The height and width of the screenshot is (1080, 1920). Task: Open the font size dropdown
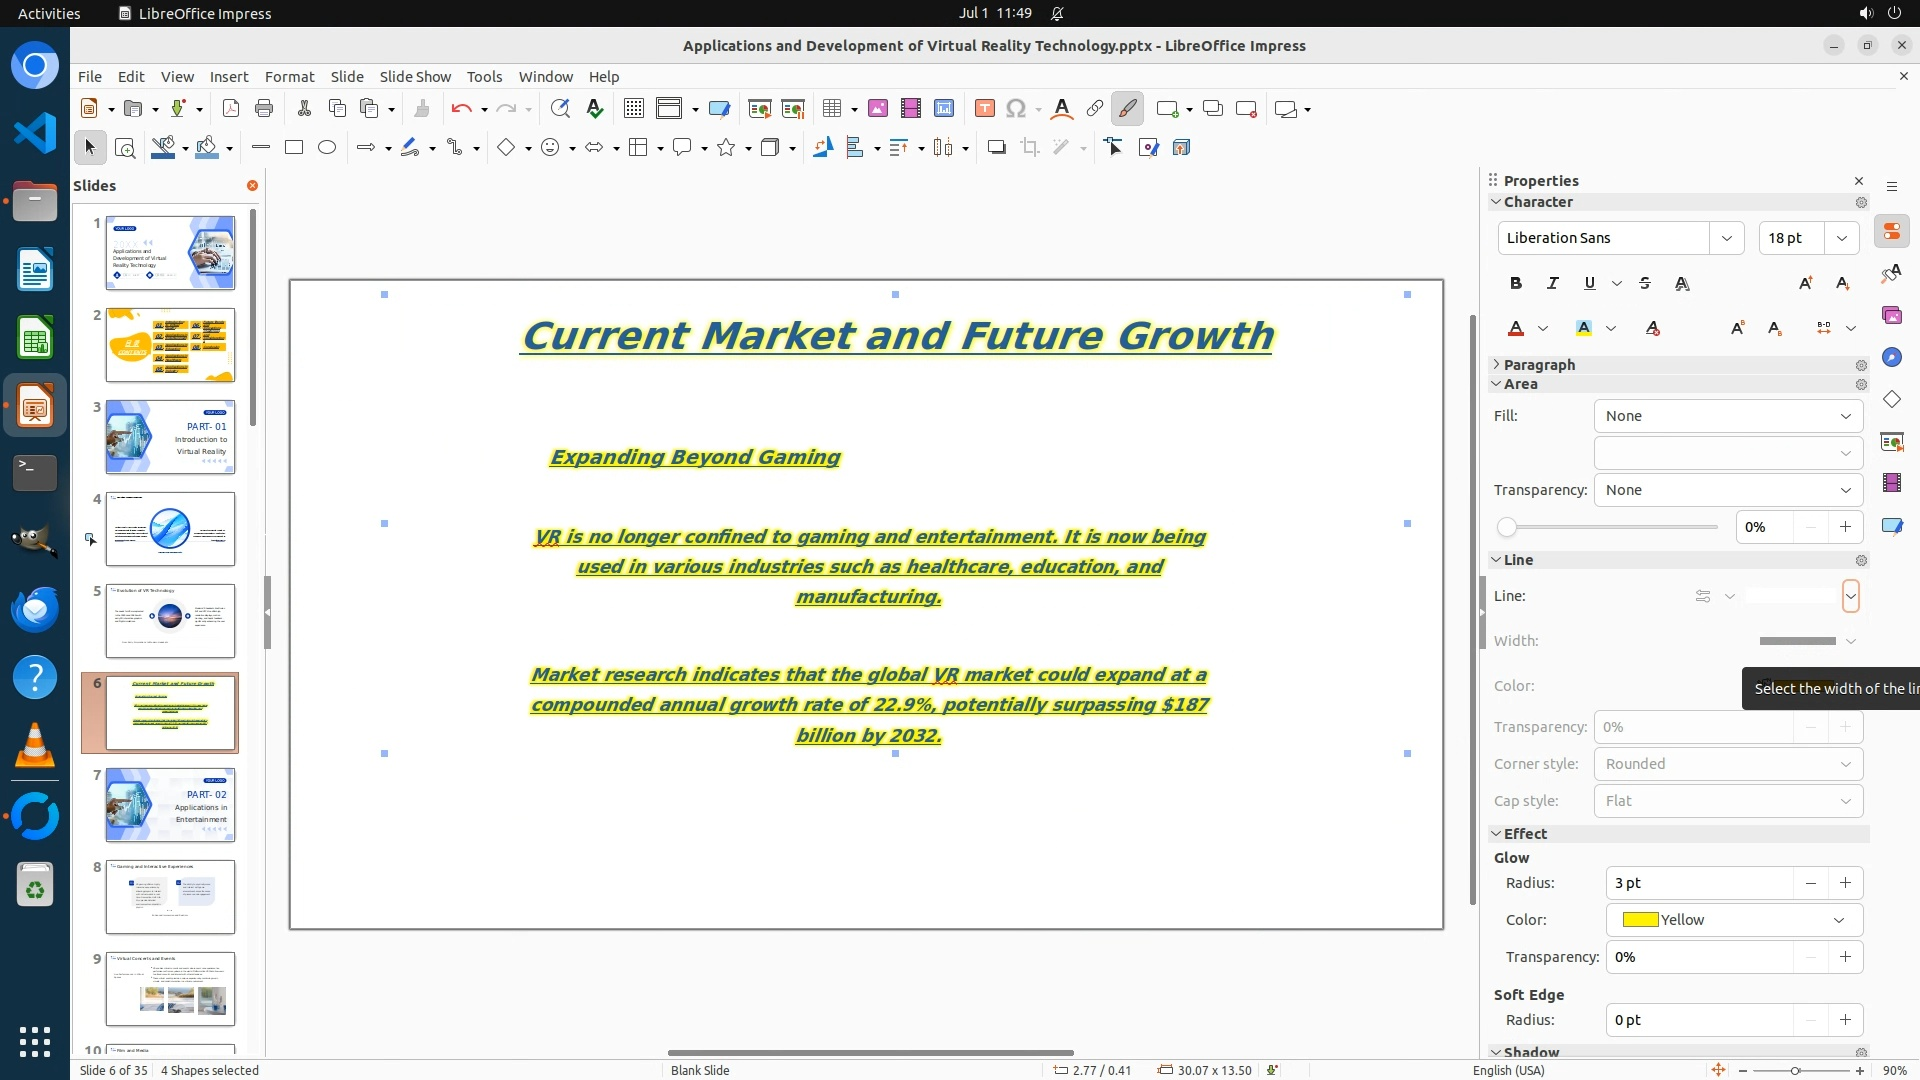coord(1842,238)
